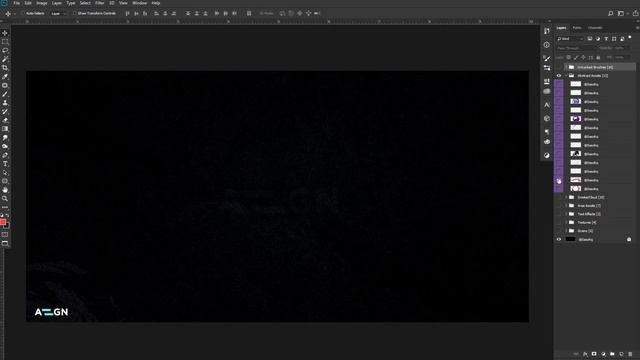This screenshot has width=640, height=360.
Task: Click the share icon at top right
Action: point(635,13)
